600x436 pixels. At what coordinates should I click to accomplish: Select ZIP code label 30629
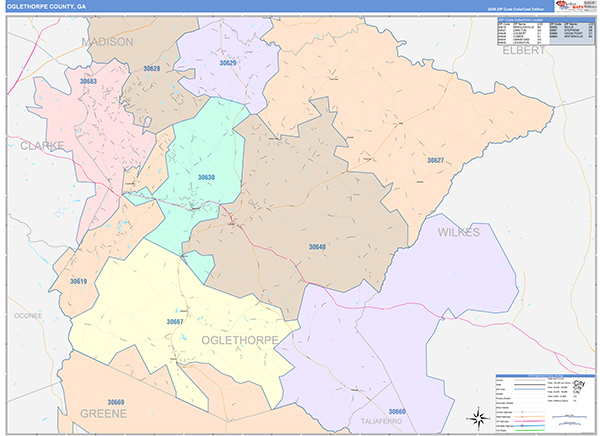[x=228, y=63]
